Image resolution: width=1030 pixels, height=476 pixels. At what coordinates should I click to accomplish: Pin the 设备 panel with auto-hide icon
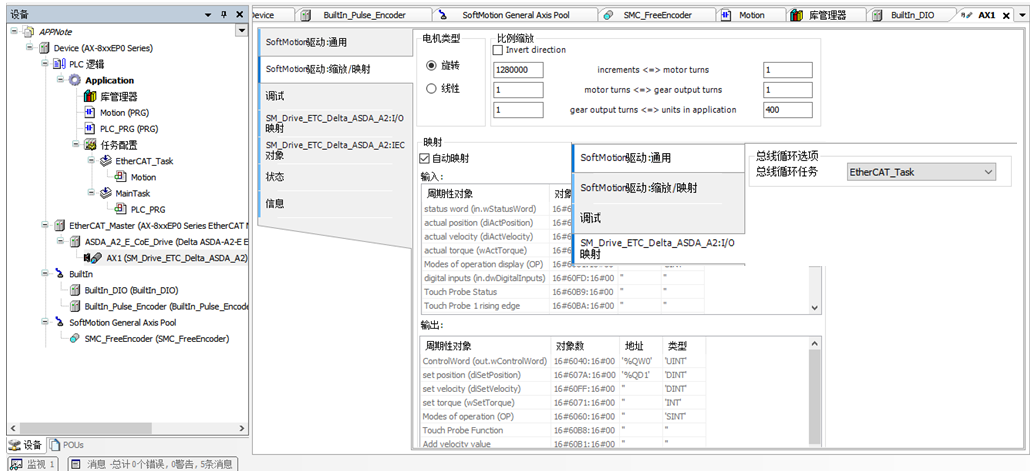pos(223,14)
